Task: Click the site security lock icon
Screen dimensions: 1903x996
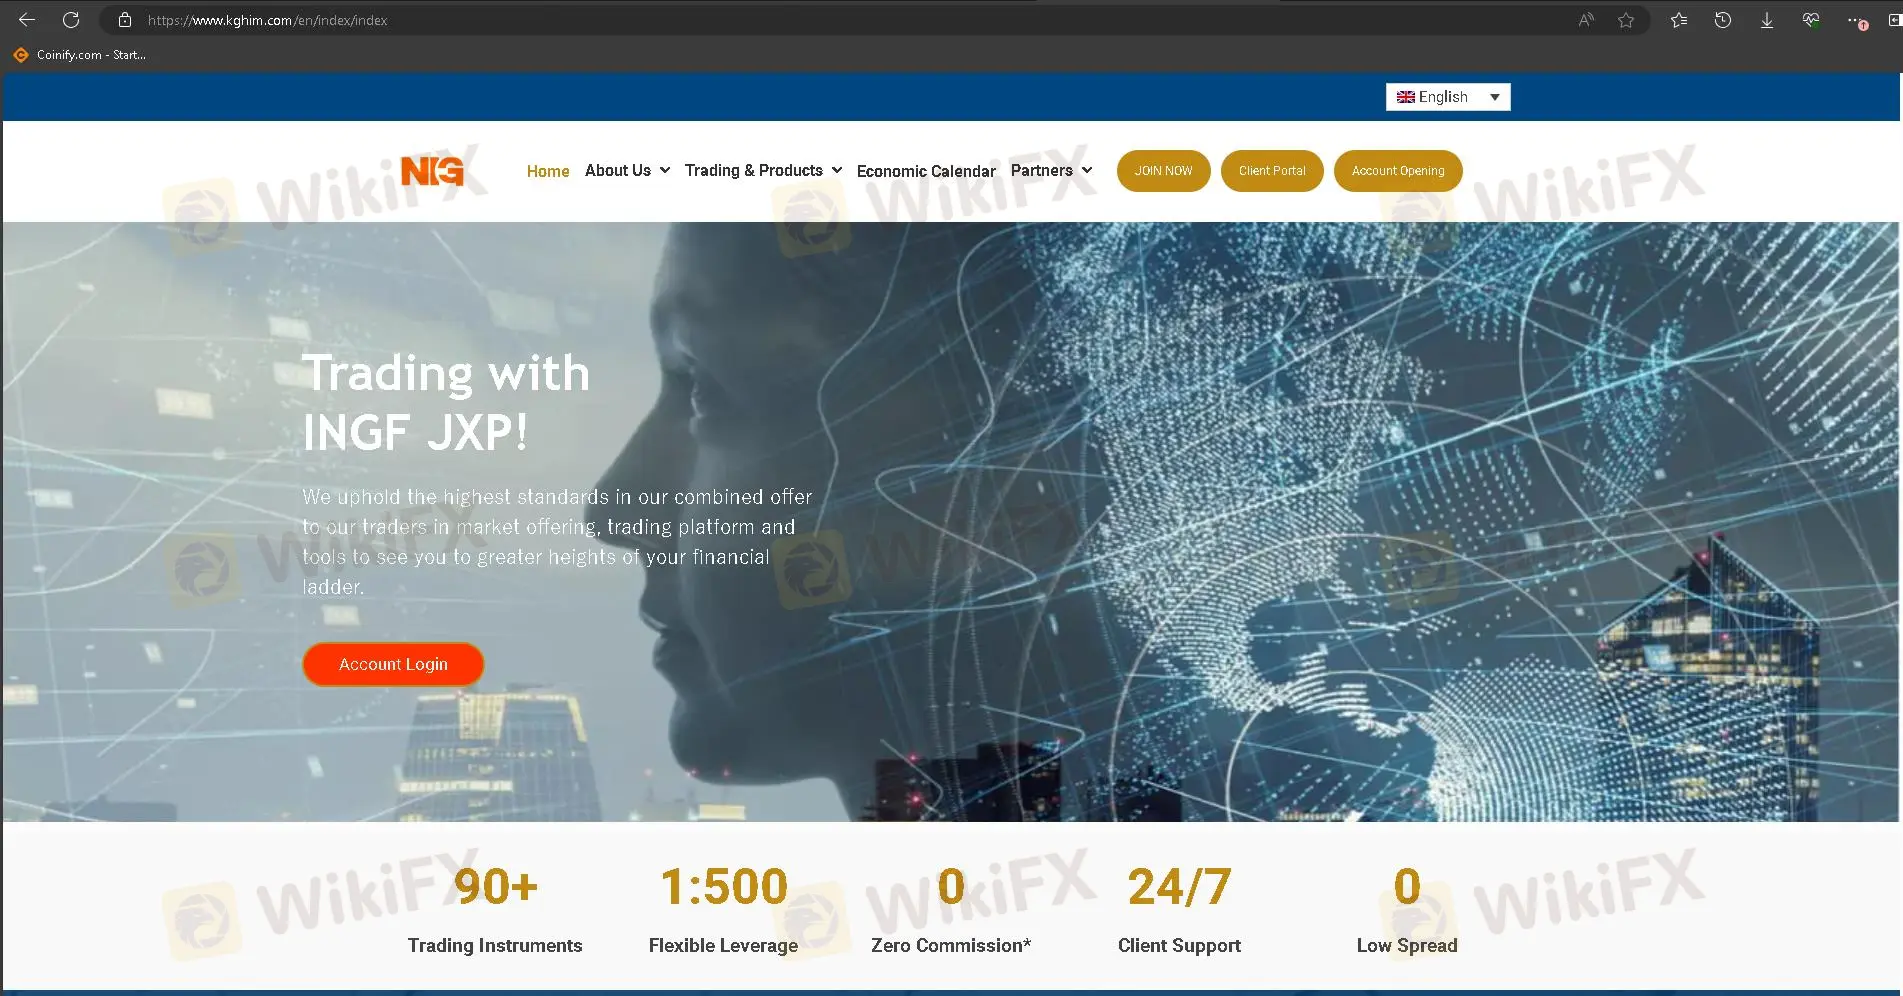Action: [124, 19]
